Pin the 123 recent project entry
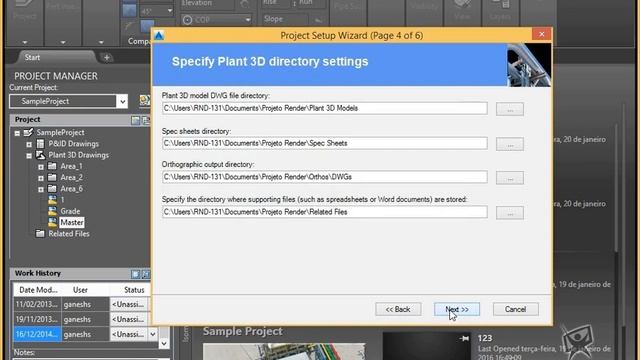The width and height of the screenshot is (640, 360). point(464,338)
